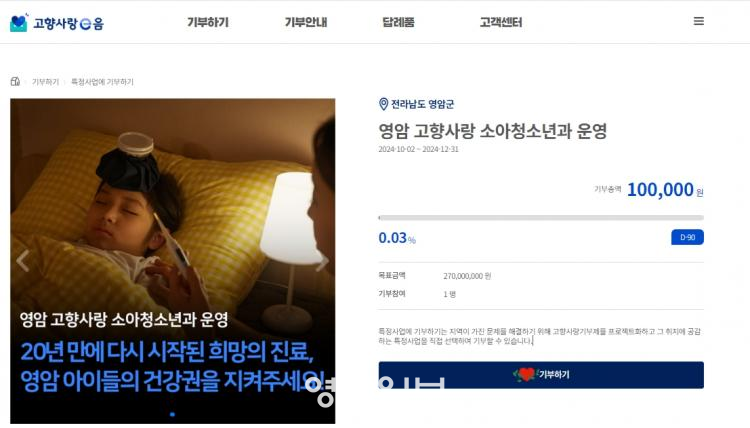The image size is (750, 428).
Task: Click the 기부하기 breadcrumb link
Action: tap(45, 82)
